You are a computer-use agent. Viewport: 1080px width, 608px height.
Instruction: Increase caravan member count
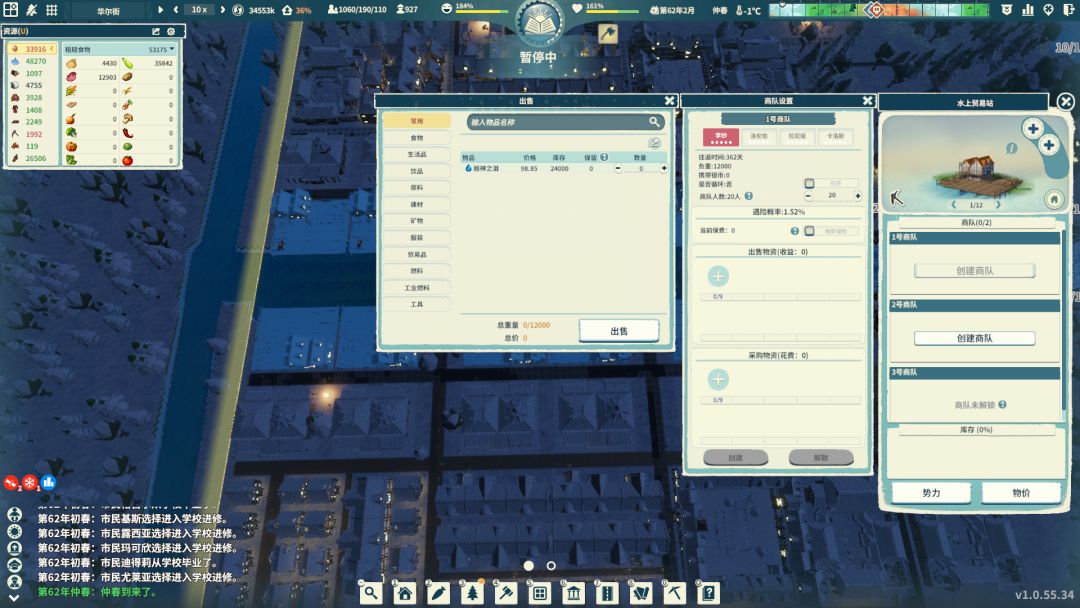(x=858, y=196)
